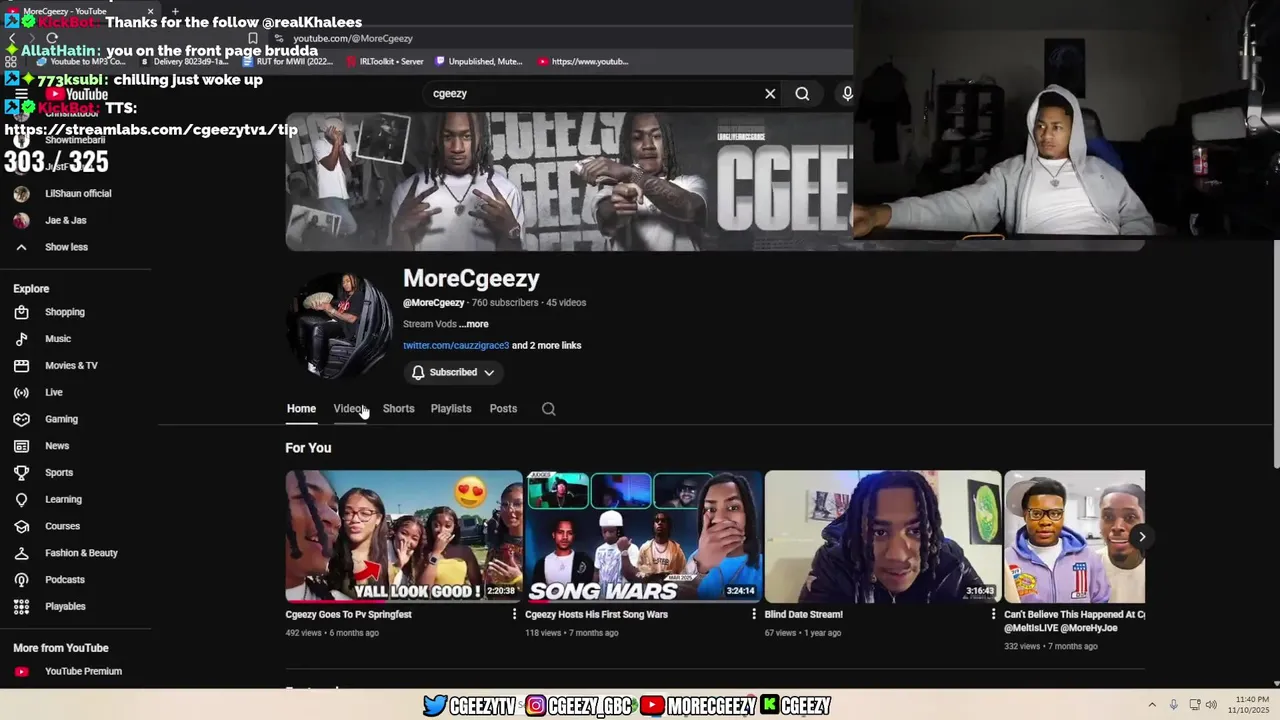Viewport: 1280px width, 720px height.
Task: Open the Learning lightbulb icon
Action: coord(22,499)
